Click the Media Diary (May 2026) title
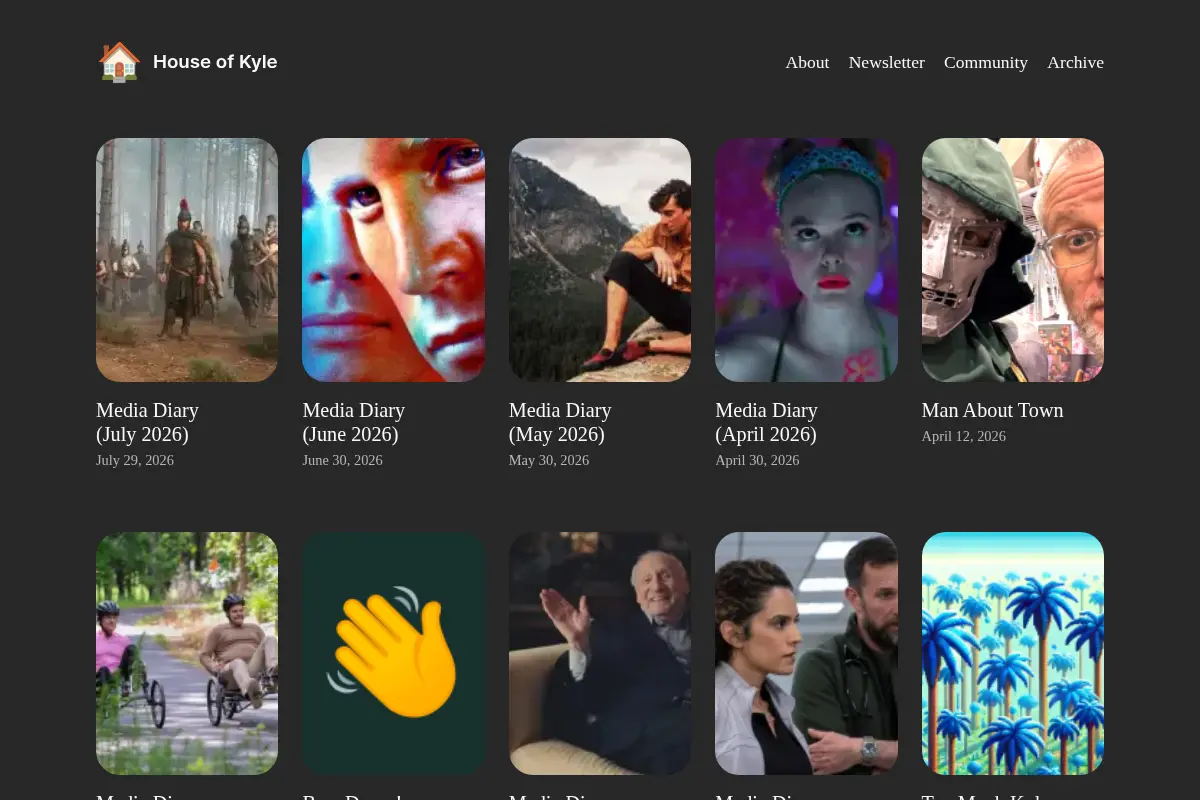This screenshot has height=800, width=1200. click(x=560, y=422)
